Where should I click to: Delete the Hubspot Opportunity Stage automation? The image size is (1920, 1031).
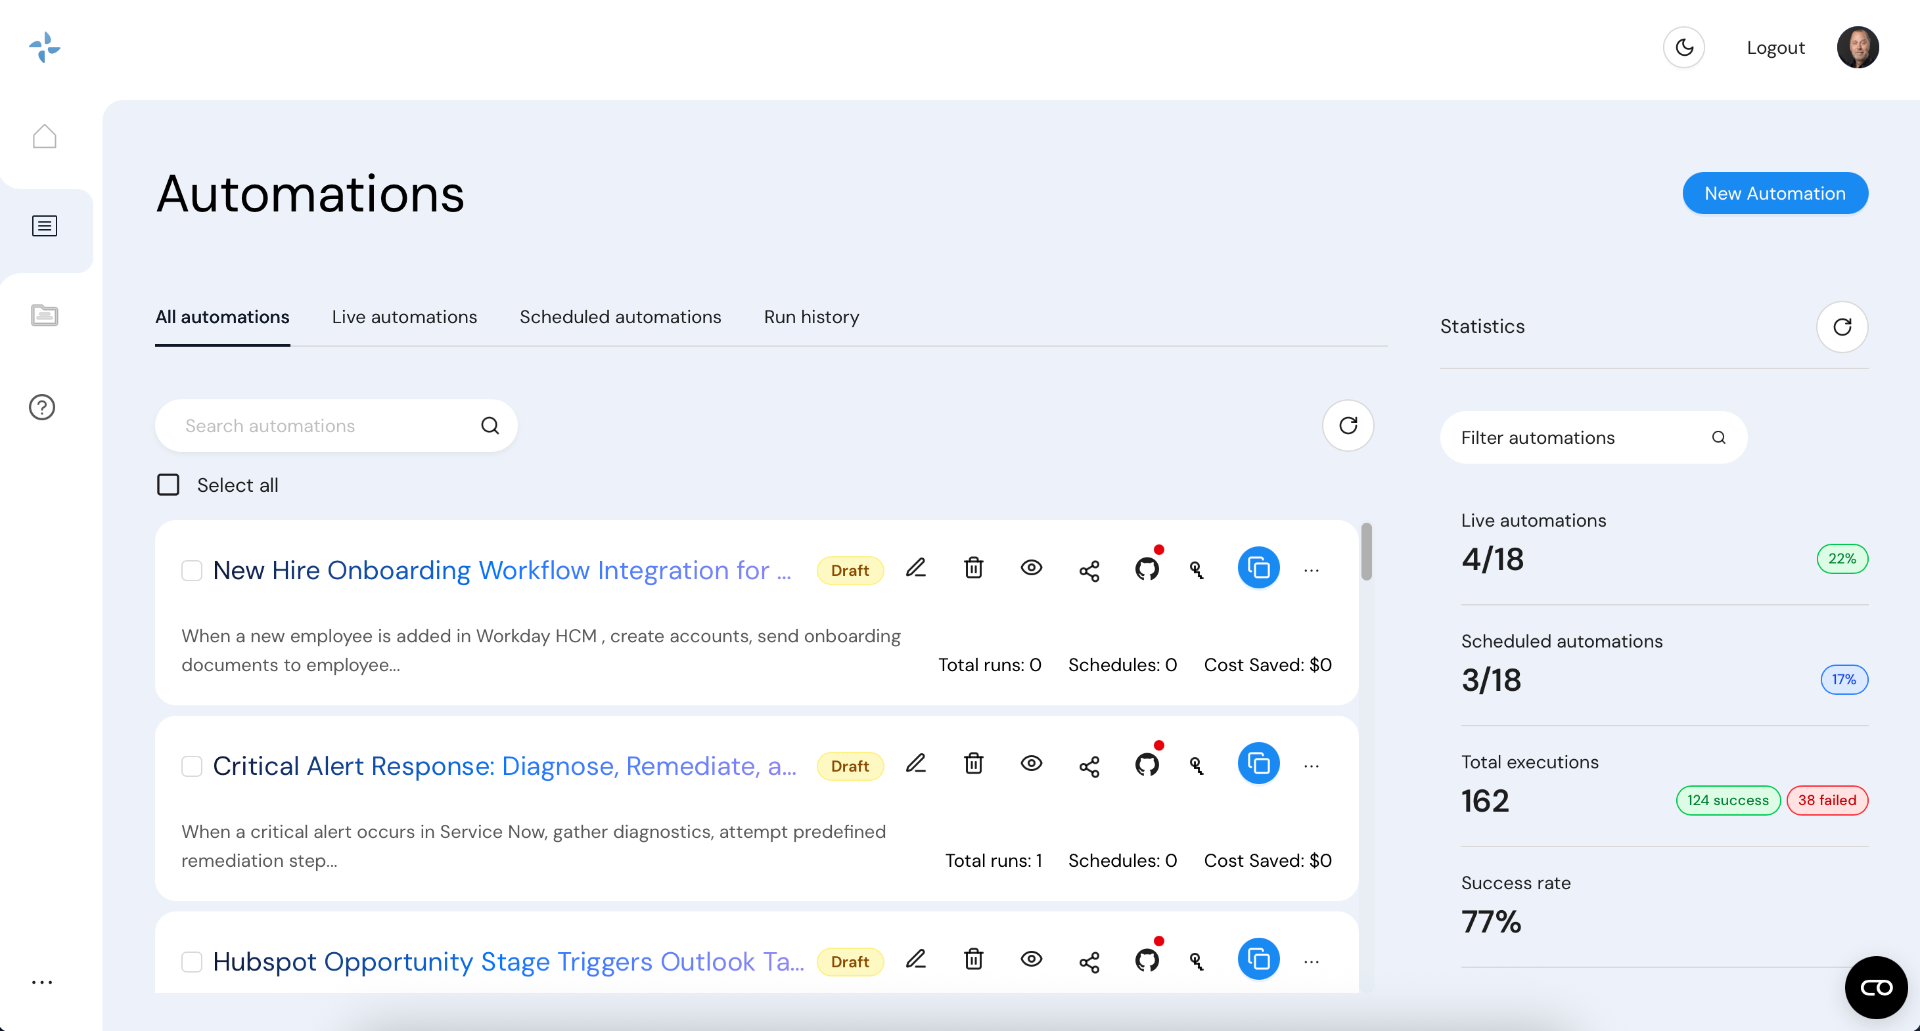pyautogui.click(x=974, y=960)
